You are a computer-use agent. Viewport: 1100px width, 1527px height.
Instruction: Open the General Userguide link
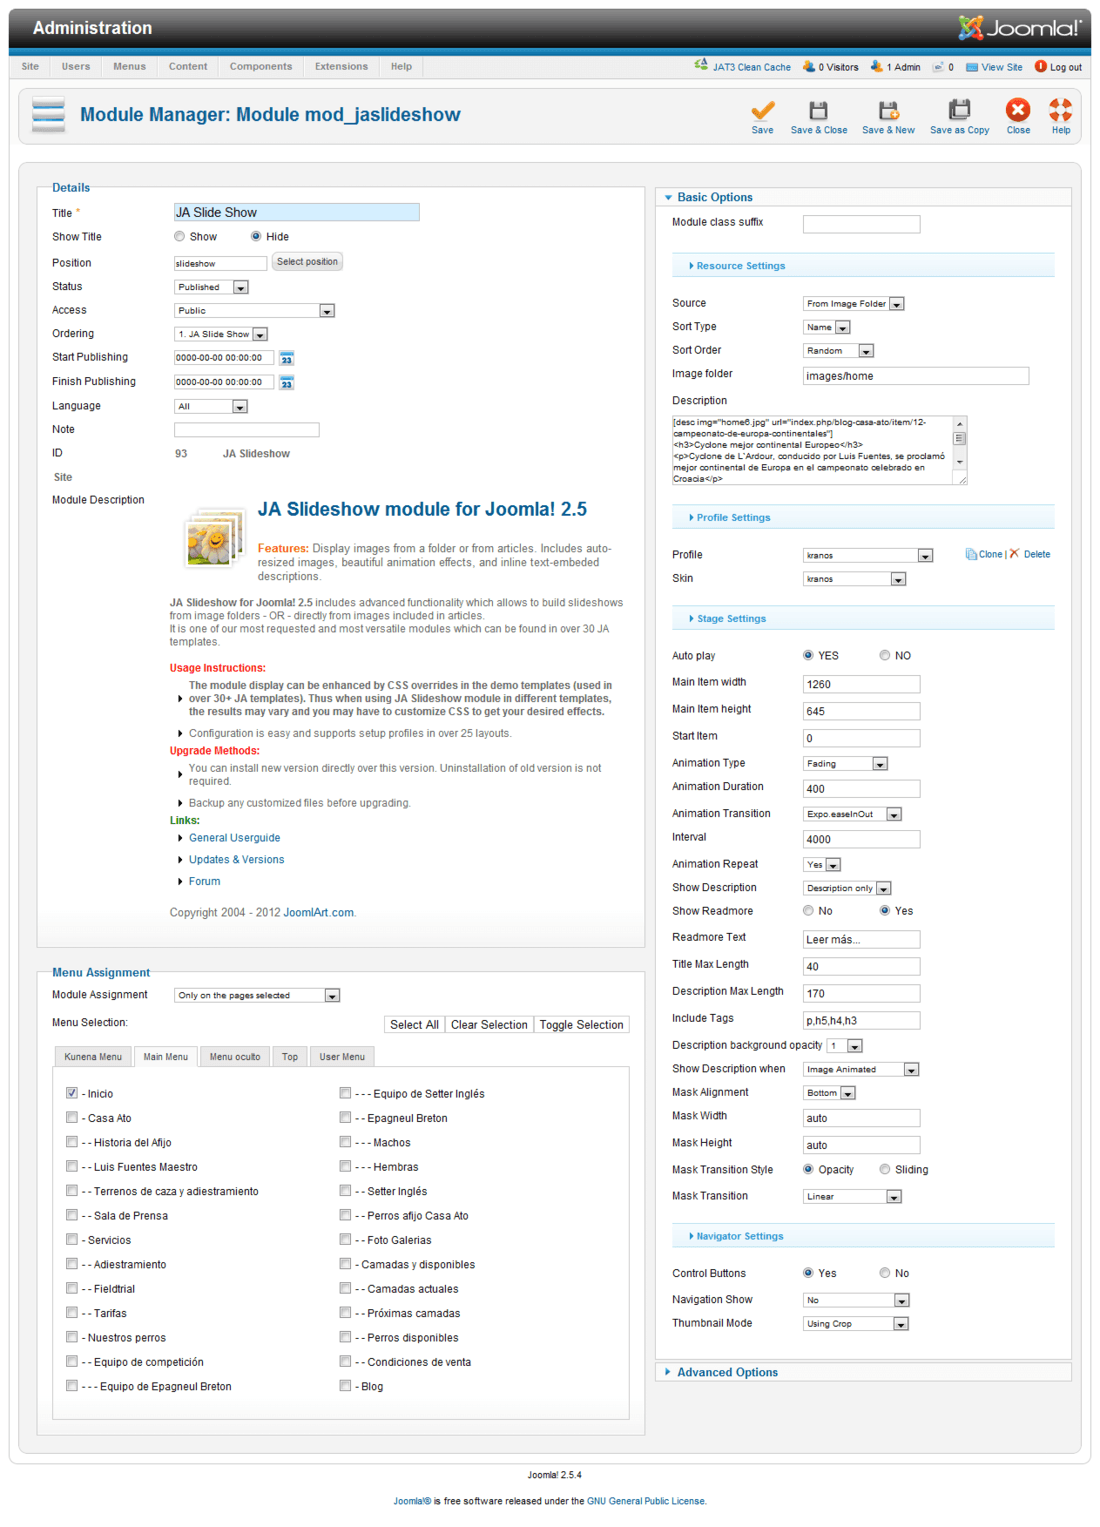pos(234,838)
